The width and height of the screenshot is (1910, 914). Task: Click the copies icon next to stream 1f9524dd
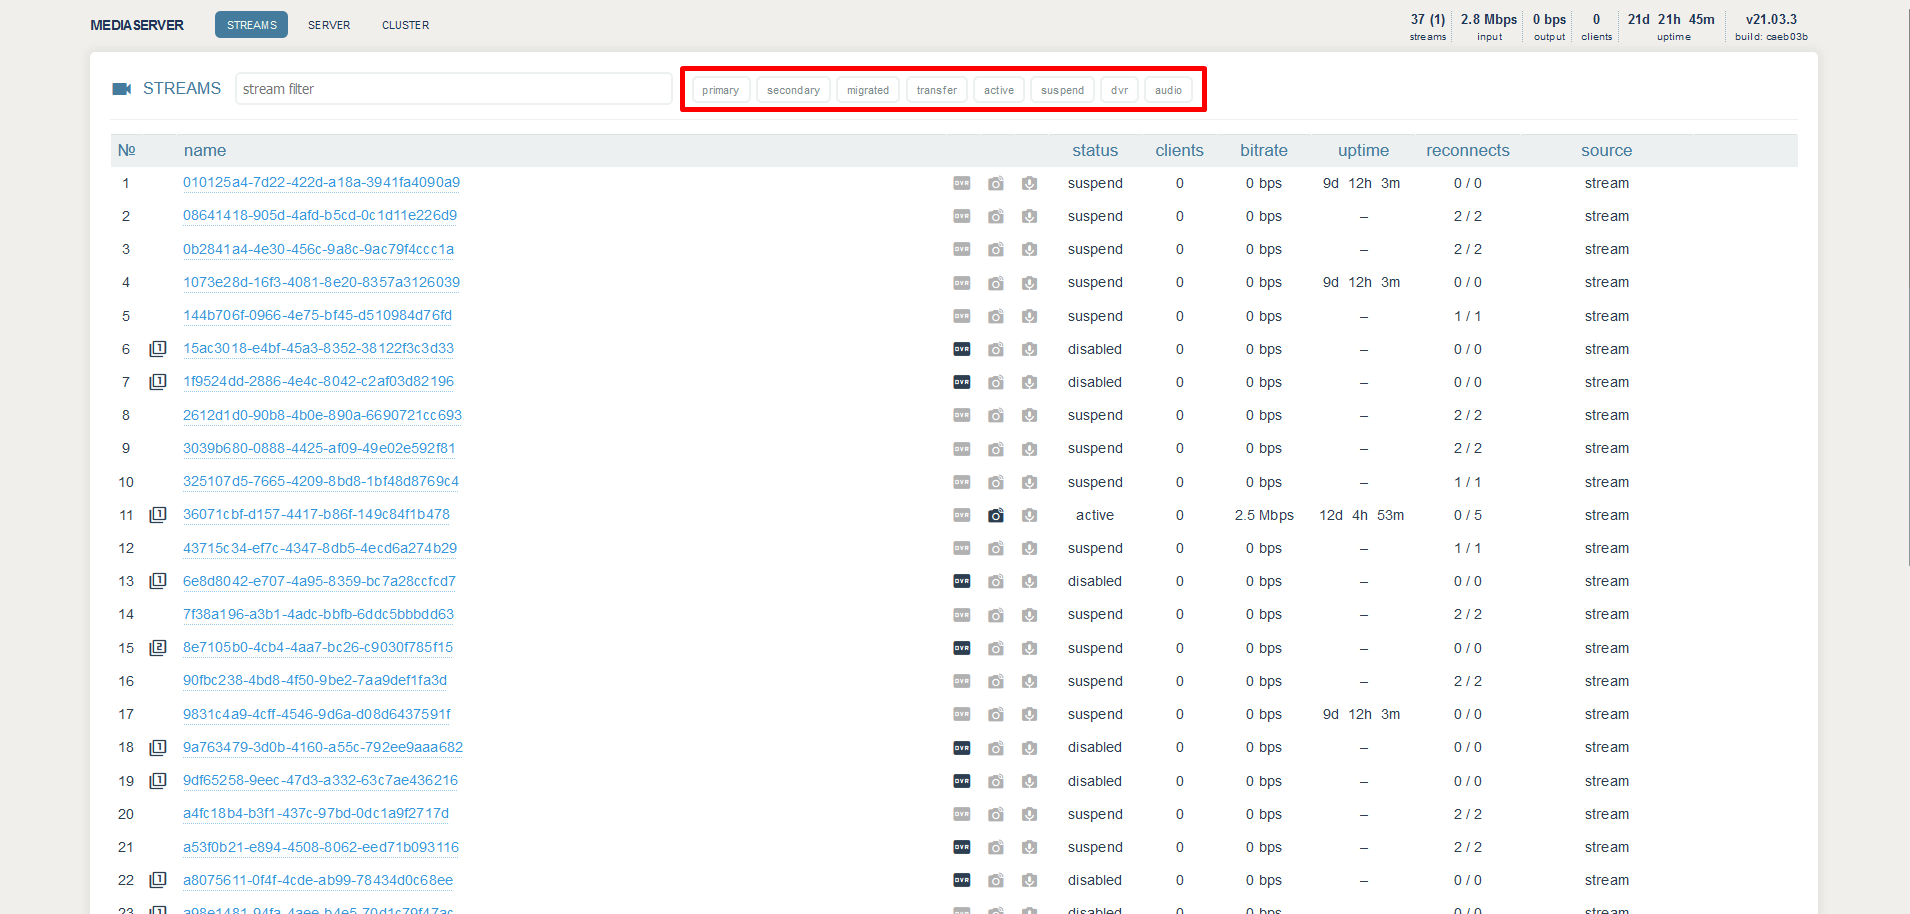[158, 382]
